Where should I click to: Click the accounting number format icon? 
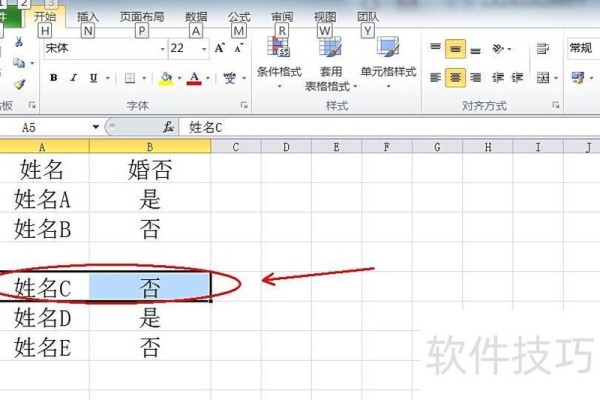pos(578,78)
